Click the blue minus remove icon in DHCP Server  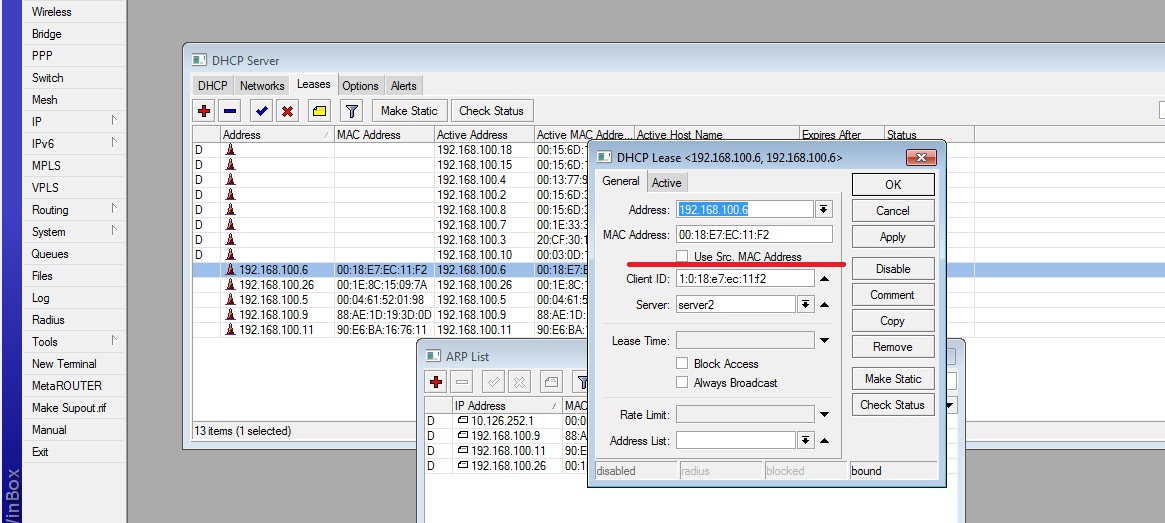pos(229,111)
